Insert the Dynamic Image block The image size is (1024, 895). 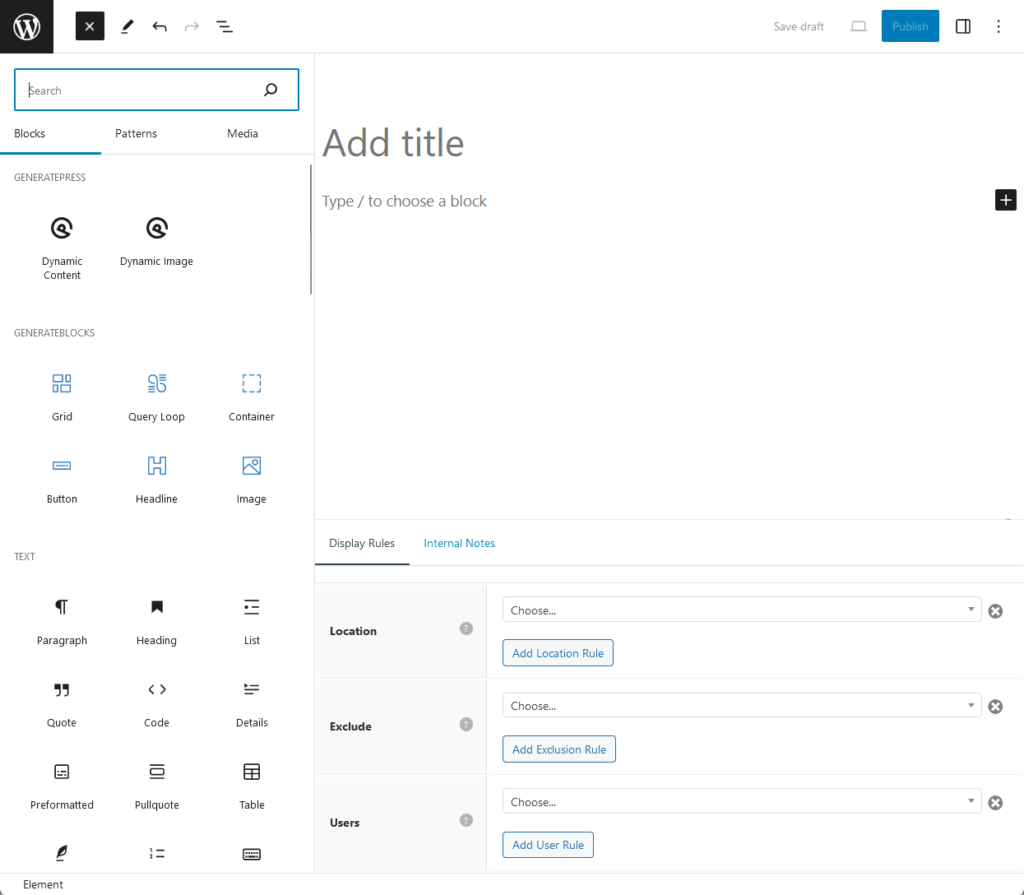[157, 242]
